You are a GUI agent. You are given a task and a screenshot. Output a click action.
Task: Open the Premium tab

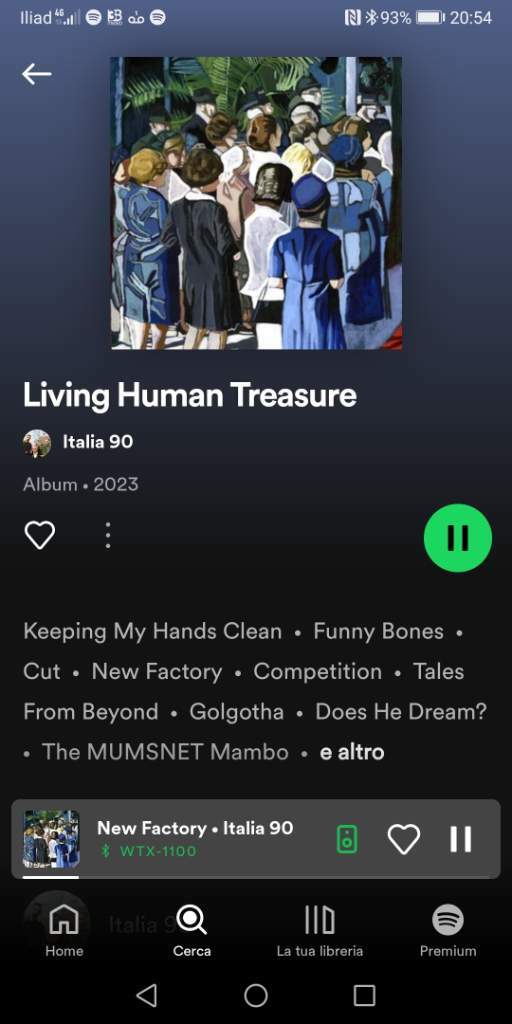point(448,931)
